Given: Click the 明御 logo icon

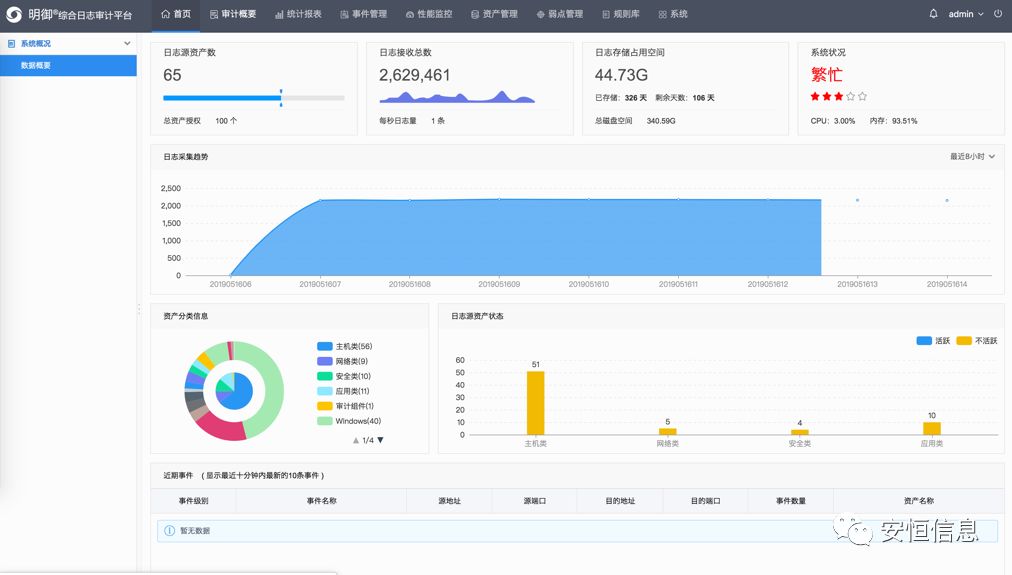Looking at the screenshot, I should click(15, 15).
